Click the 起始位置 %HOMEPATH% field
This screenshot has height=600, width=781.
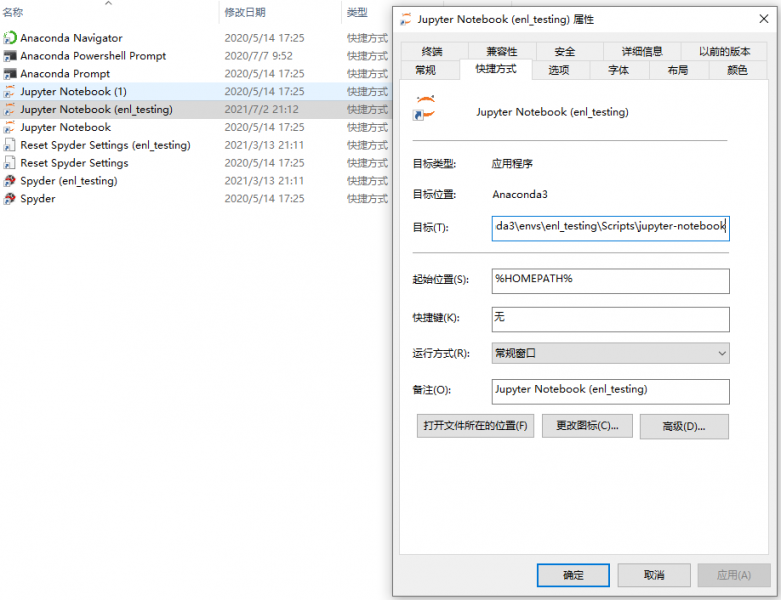(610, 280)
